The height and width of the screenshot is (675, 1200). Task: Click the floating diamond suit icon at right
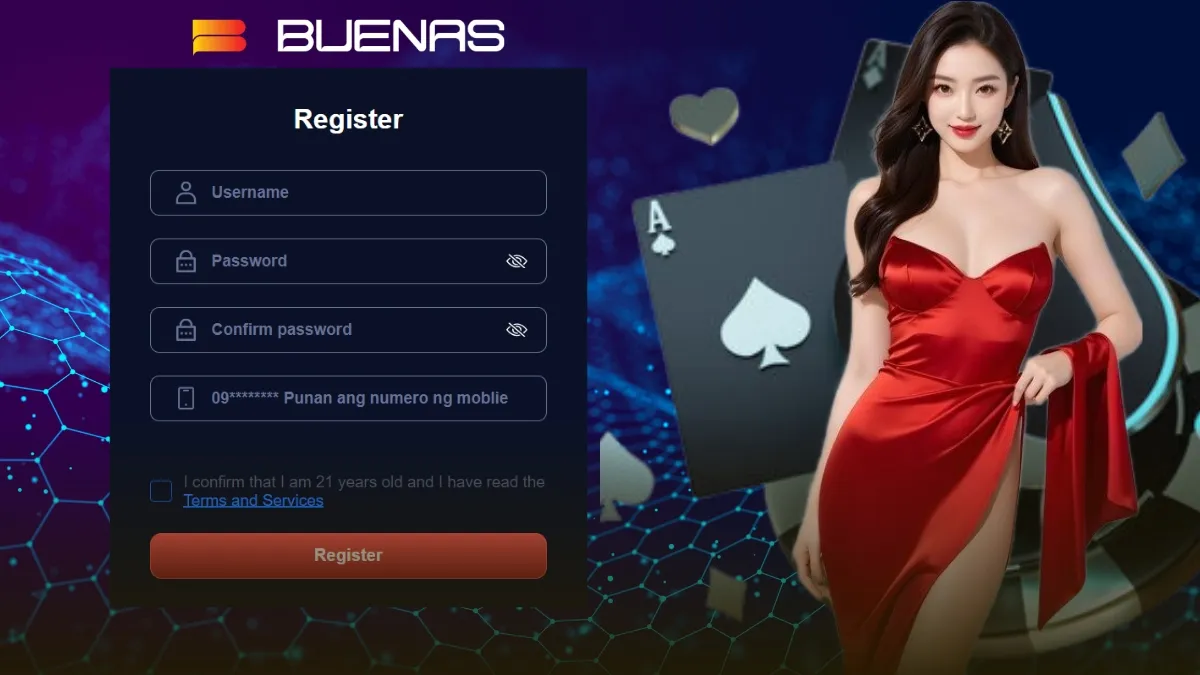1153,155
